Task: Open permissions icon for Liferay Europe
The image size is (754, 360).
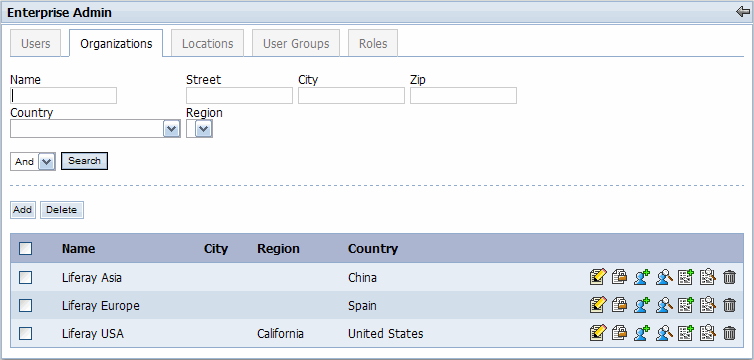Action: (619, 305)
